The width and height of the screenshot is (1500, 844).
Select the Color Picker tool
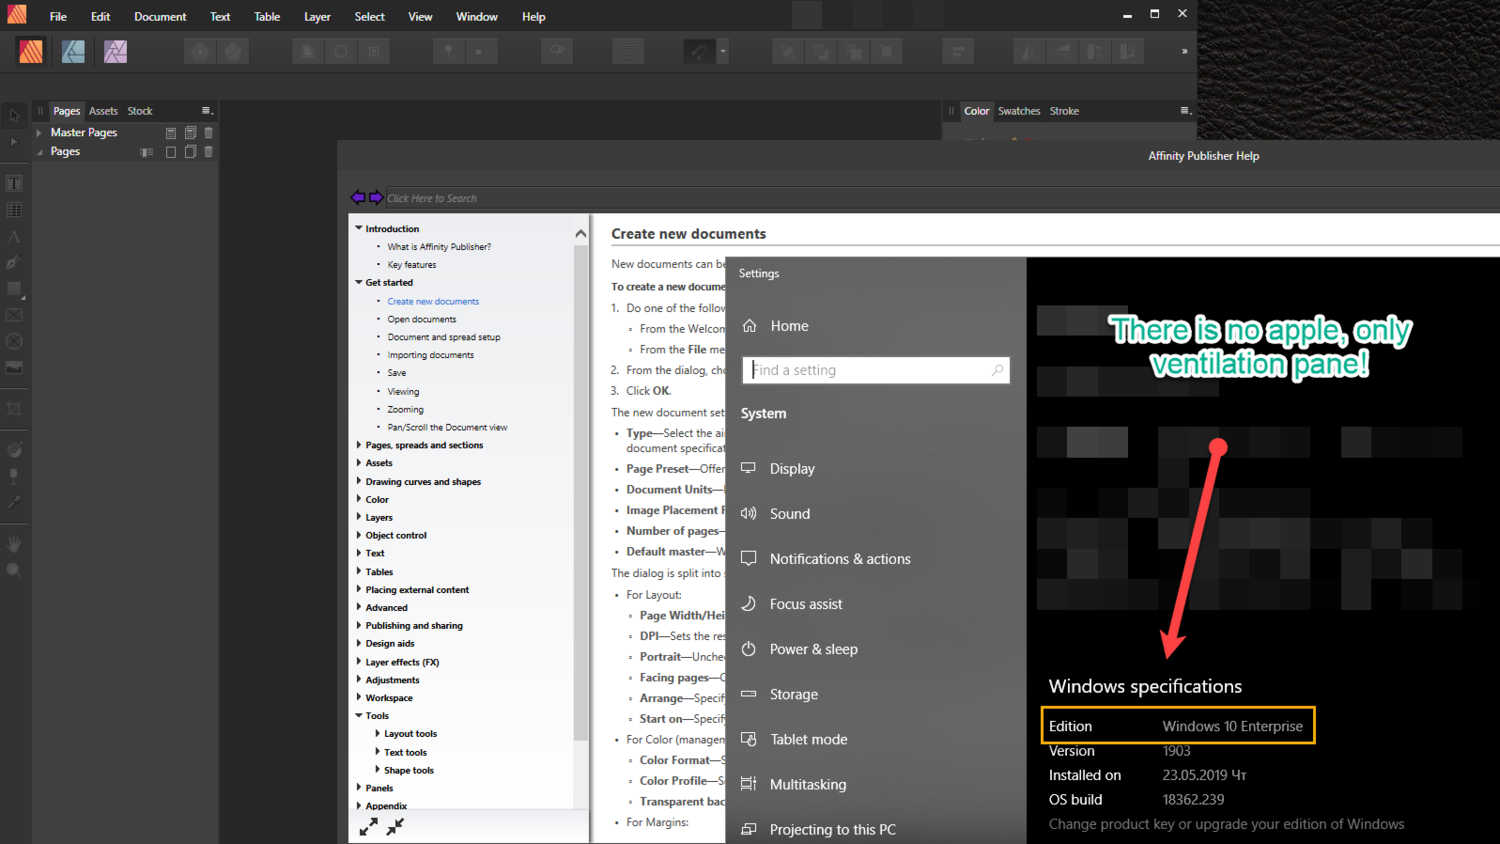pyautogui.click(x=14, y=502)
